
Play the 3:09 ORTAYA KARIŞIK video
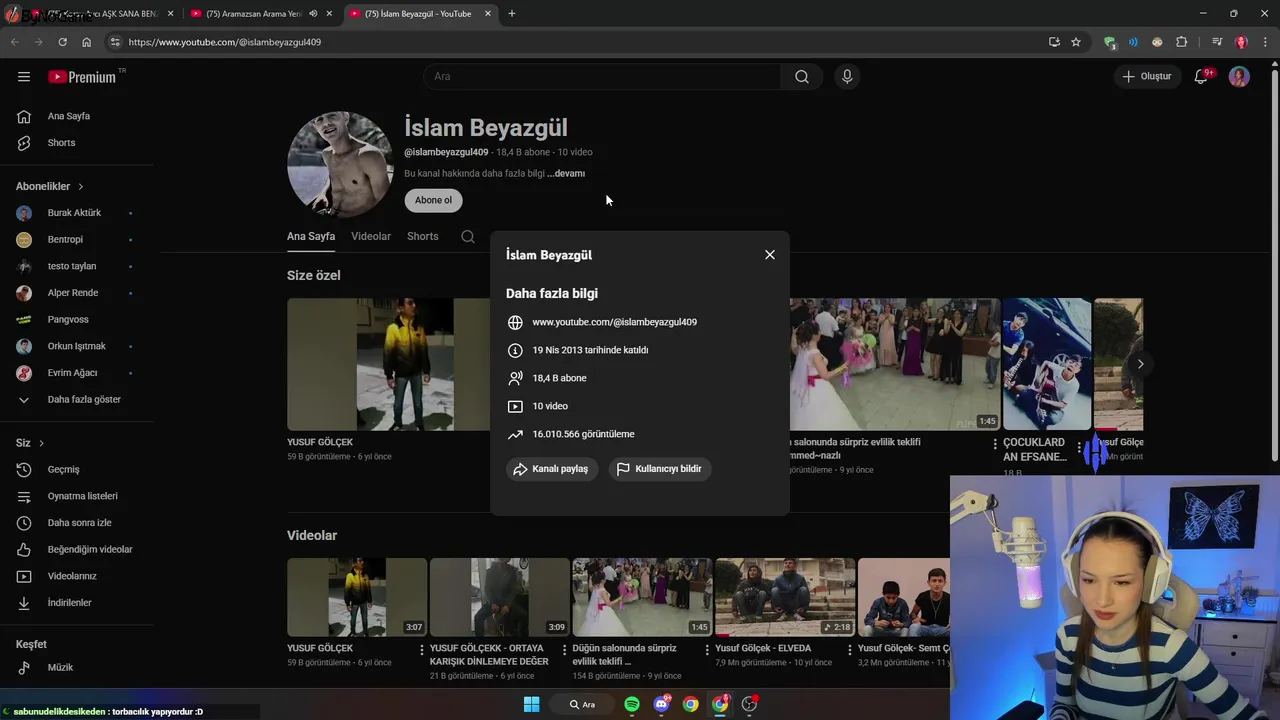pyautogui.click(x=499, y=597)
